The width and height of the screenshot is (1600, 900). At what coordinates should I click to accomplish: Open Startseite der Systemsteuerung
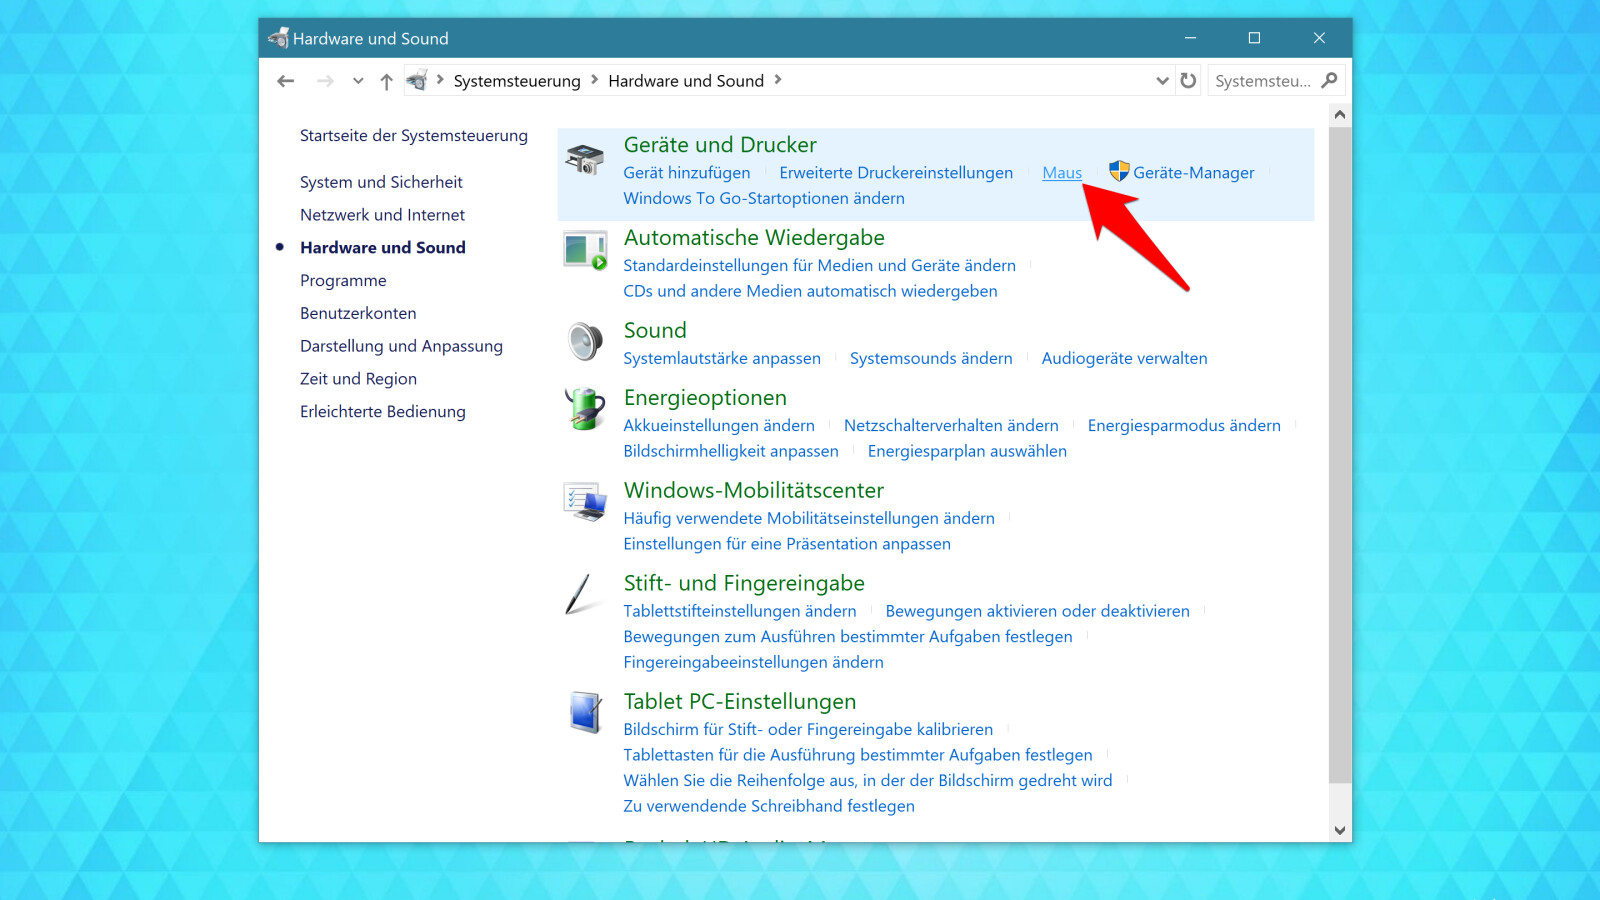(414, 136)
